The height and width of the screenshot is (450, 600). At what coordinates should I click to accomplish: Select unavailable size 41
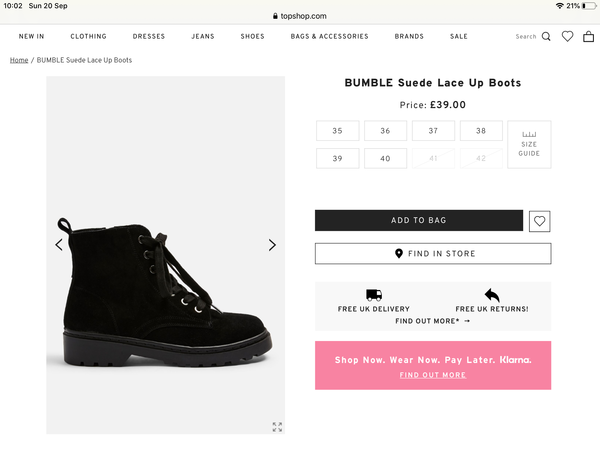click(433, 158)
